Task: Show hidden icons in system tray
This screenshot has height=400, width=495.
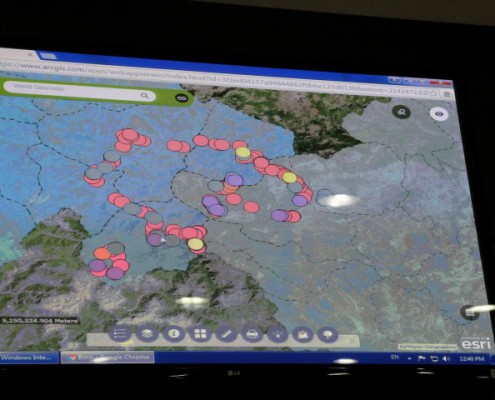Action: [x=409, y=358]
